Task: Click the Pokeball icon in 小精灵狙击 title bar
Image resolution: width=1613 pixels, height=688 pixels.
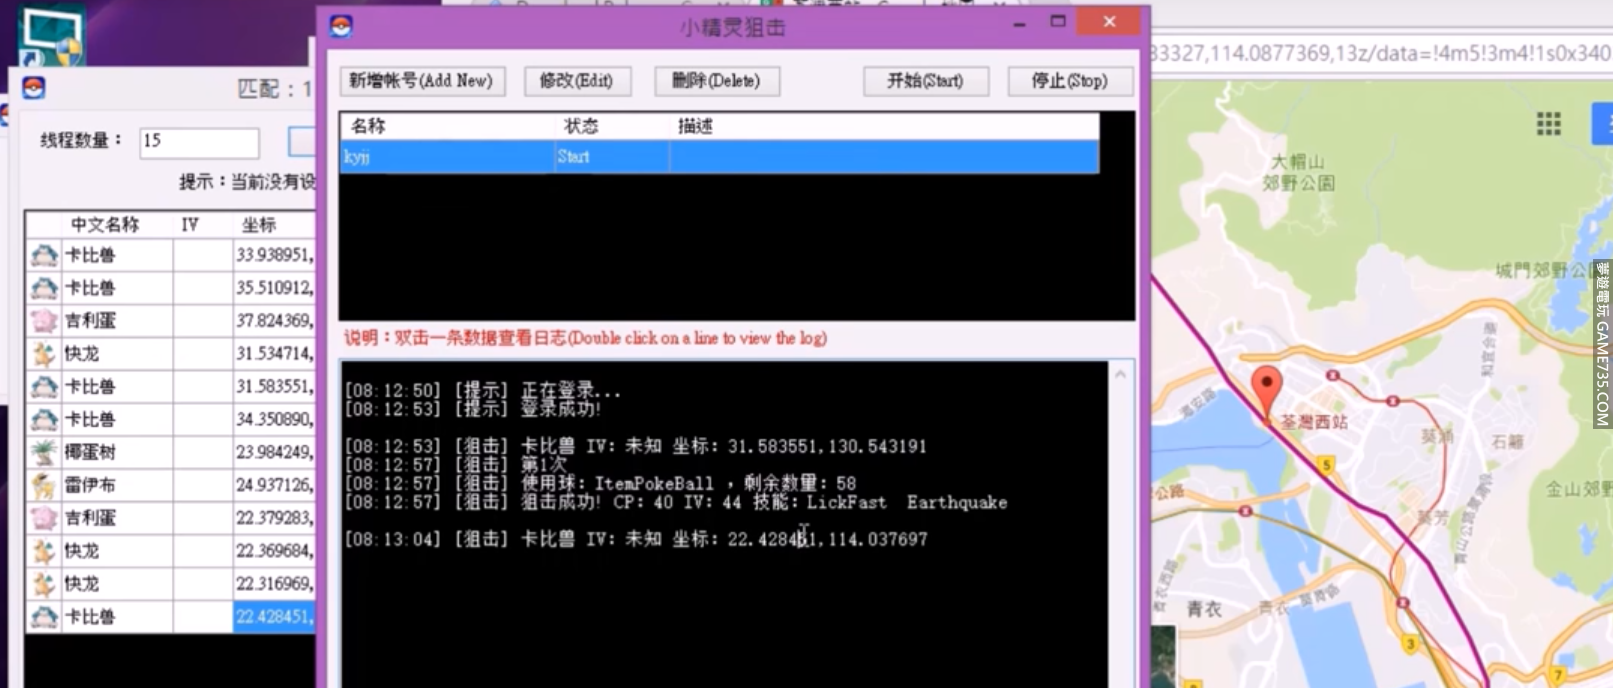Action: [341, 27]
